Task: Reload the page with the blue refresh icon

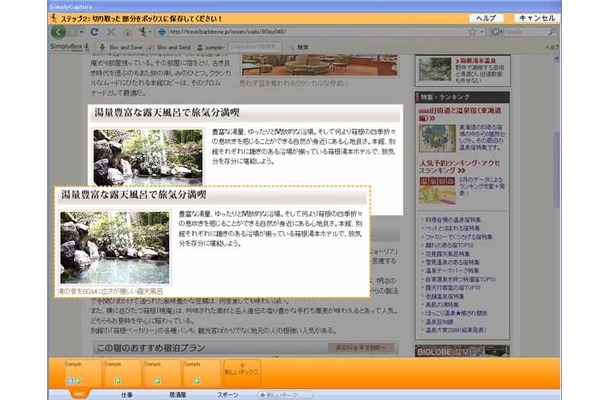Action: [x=94, y=32]
